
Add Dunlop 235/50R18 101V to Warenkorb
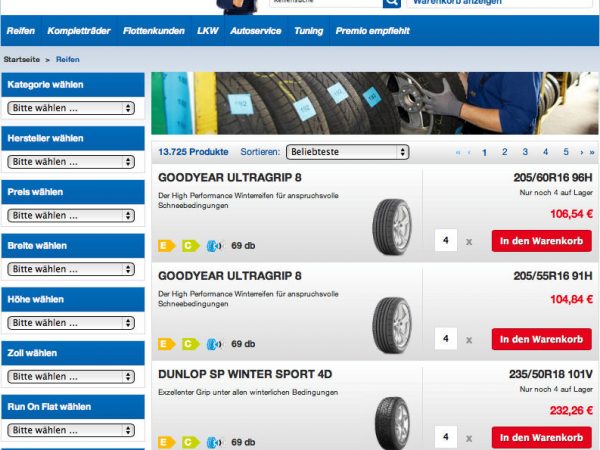coord(541,437)
